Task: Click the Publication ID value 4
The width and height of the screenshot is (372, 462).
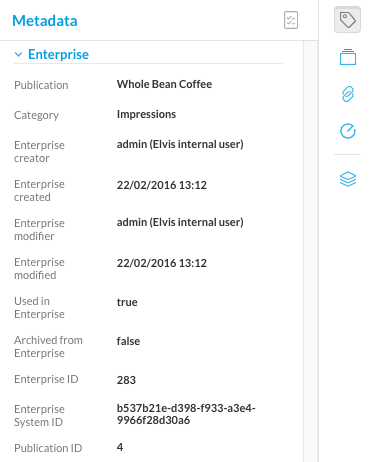Action: (x=120, y=447)
